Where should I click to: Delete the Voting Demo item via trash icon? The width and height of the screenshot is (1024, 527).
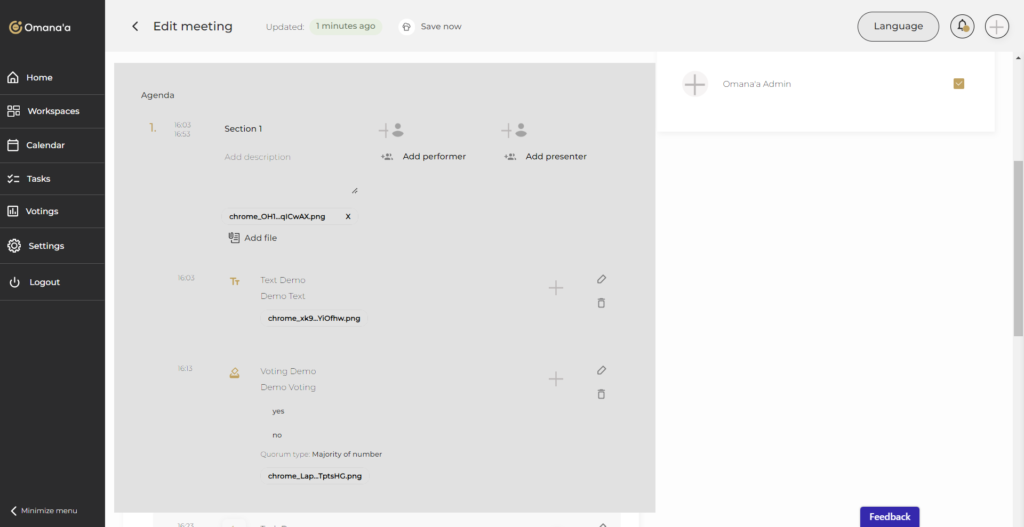tap(601, 394)
